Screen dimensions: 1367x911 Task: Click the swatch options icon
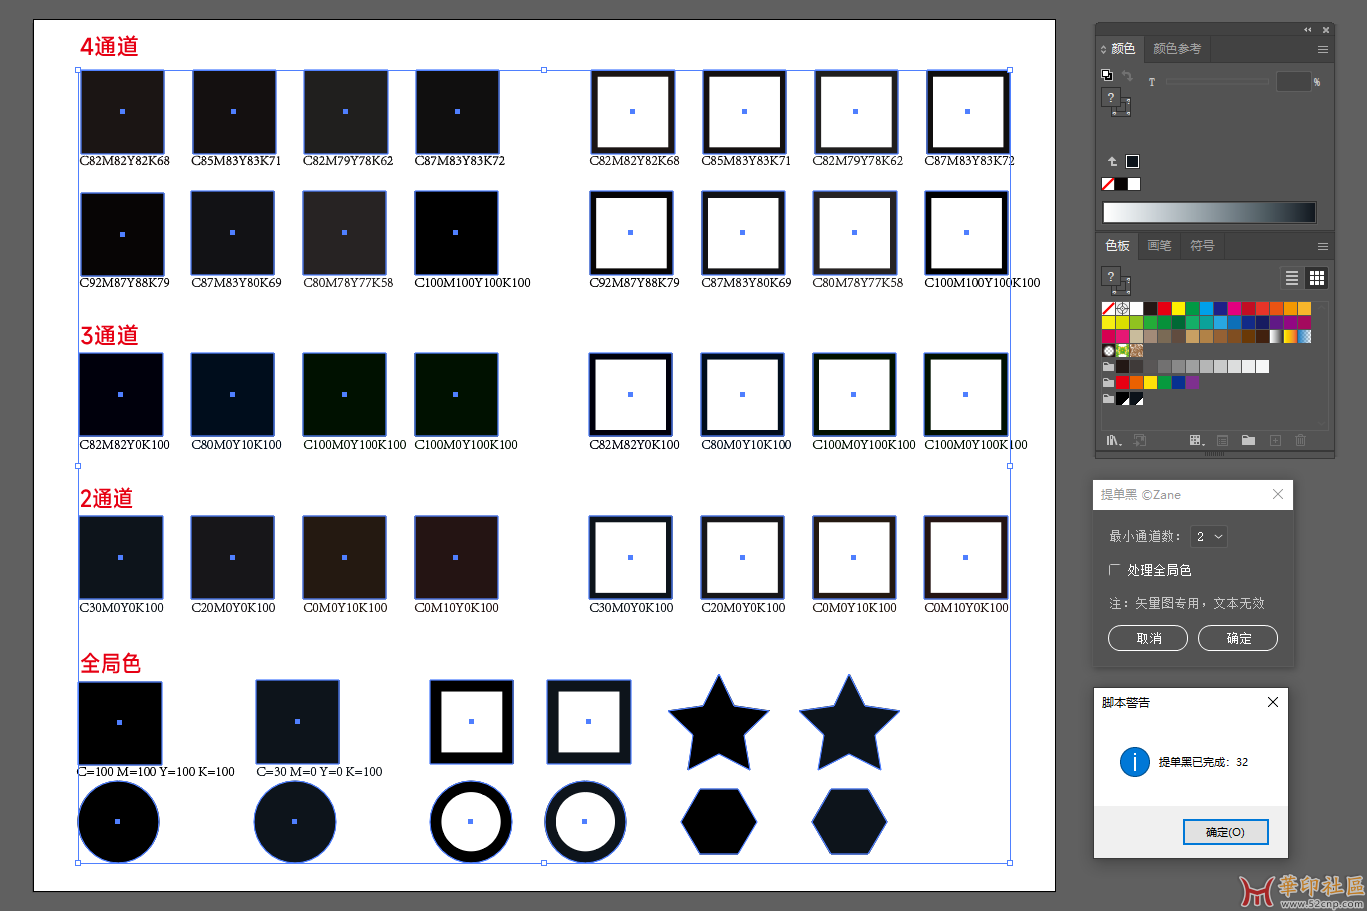point(1222,440)
